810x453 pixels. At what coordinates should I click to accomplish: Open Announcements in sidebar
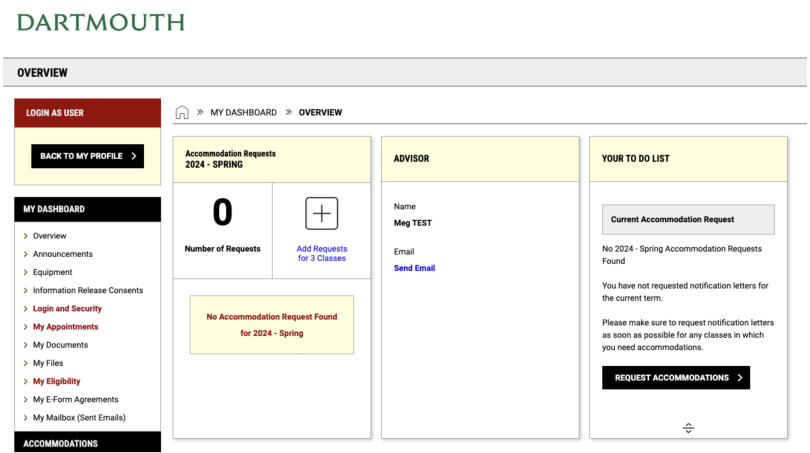[63, 254]
